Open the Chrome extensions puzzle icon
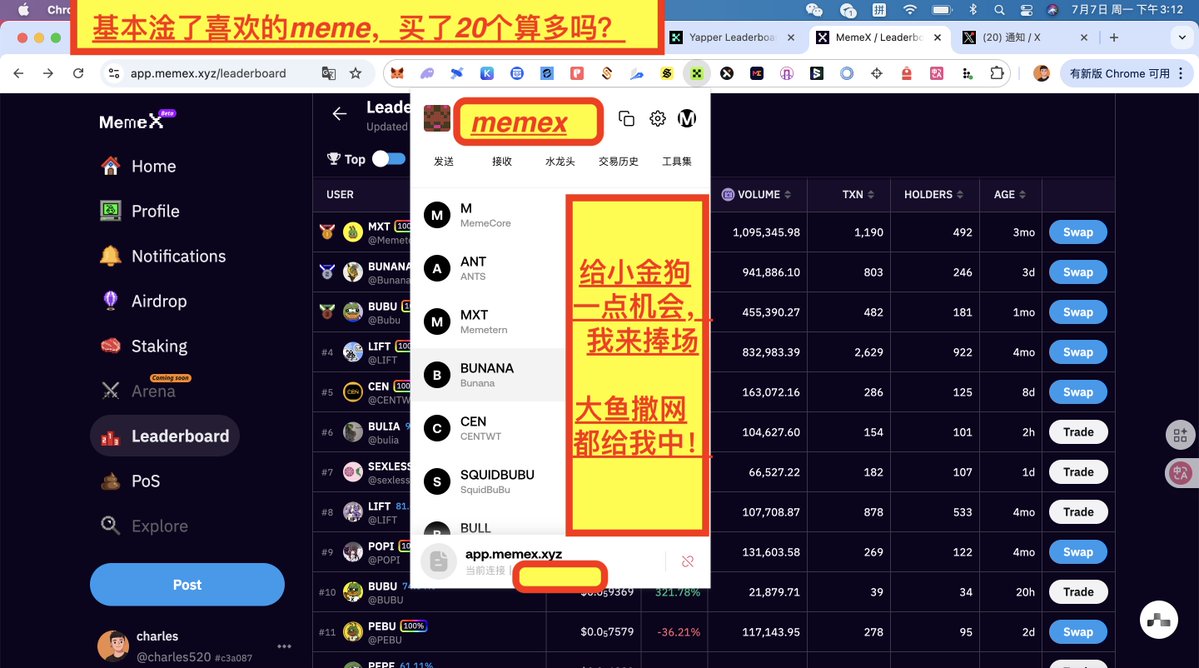The width and height of the screenshot is (1199, 668). [997, 73]
